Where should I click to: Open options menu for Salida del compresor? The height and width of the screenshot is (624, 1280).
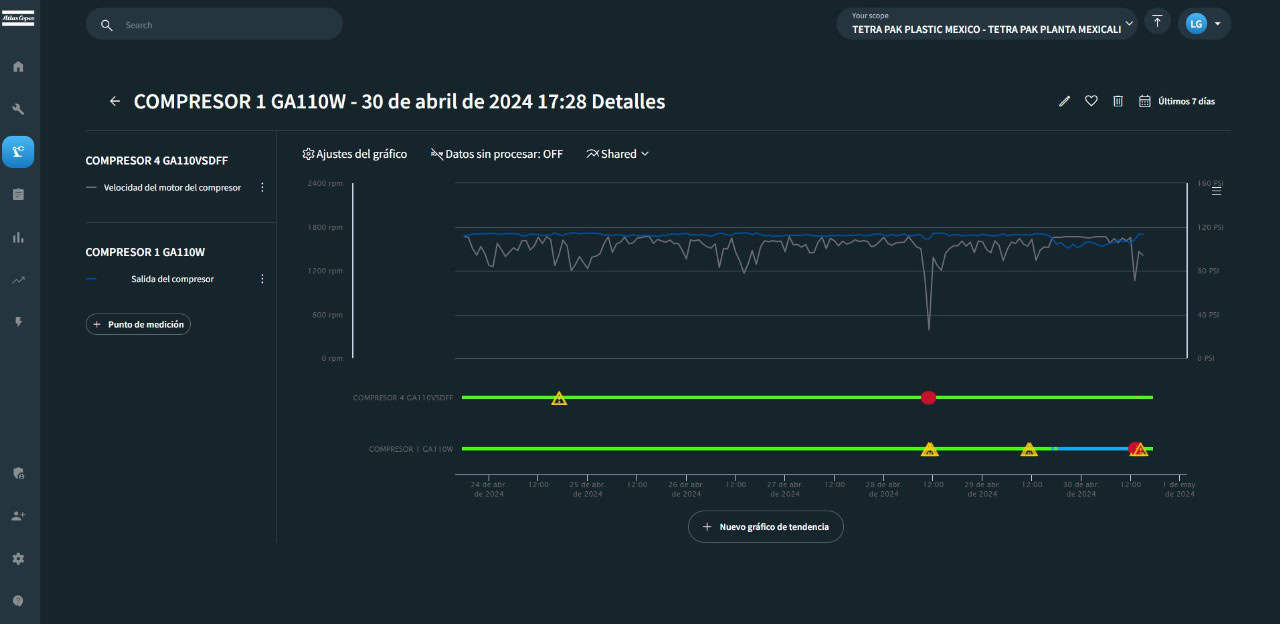263,279
